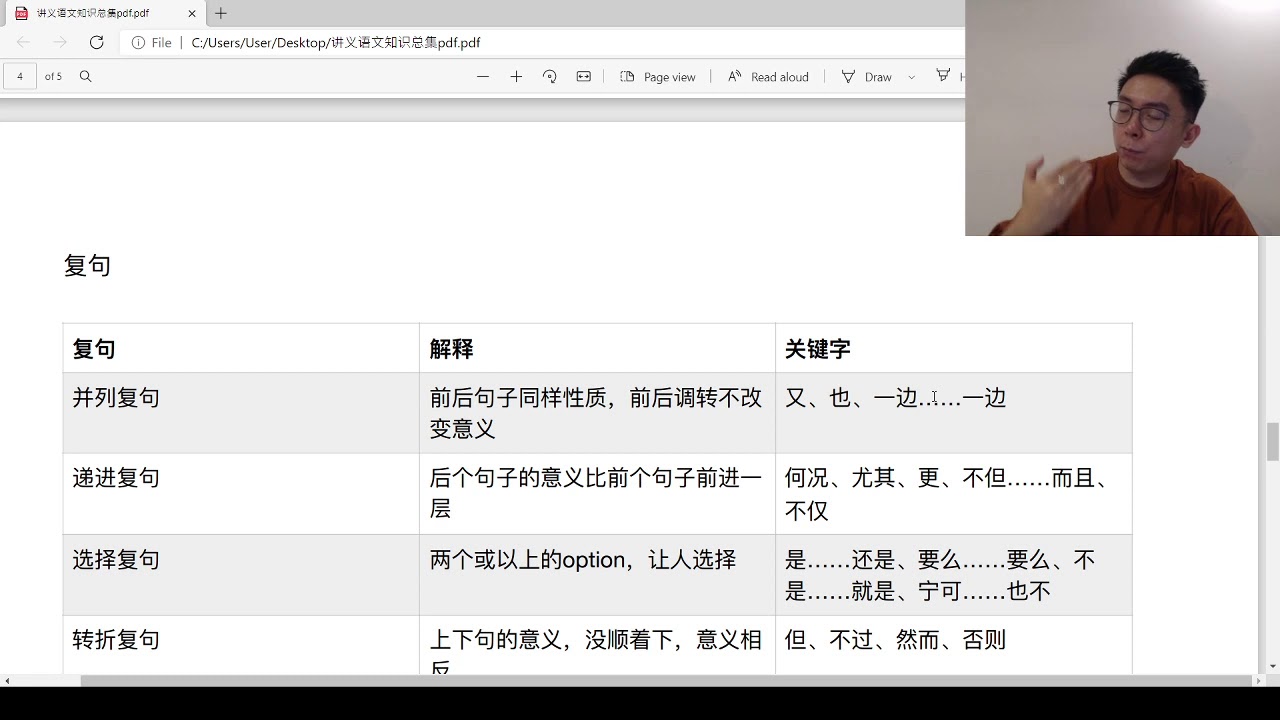Open PDF search tool

pyautogui.click(x=85, y=76)
